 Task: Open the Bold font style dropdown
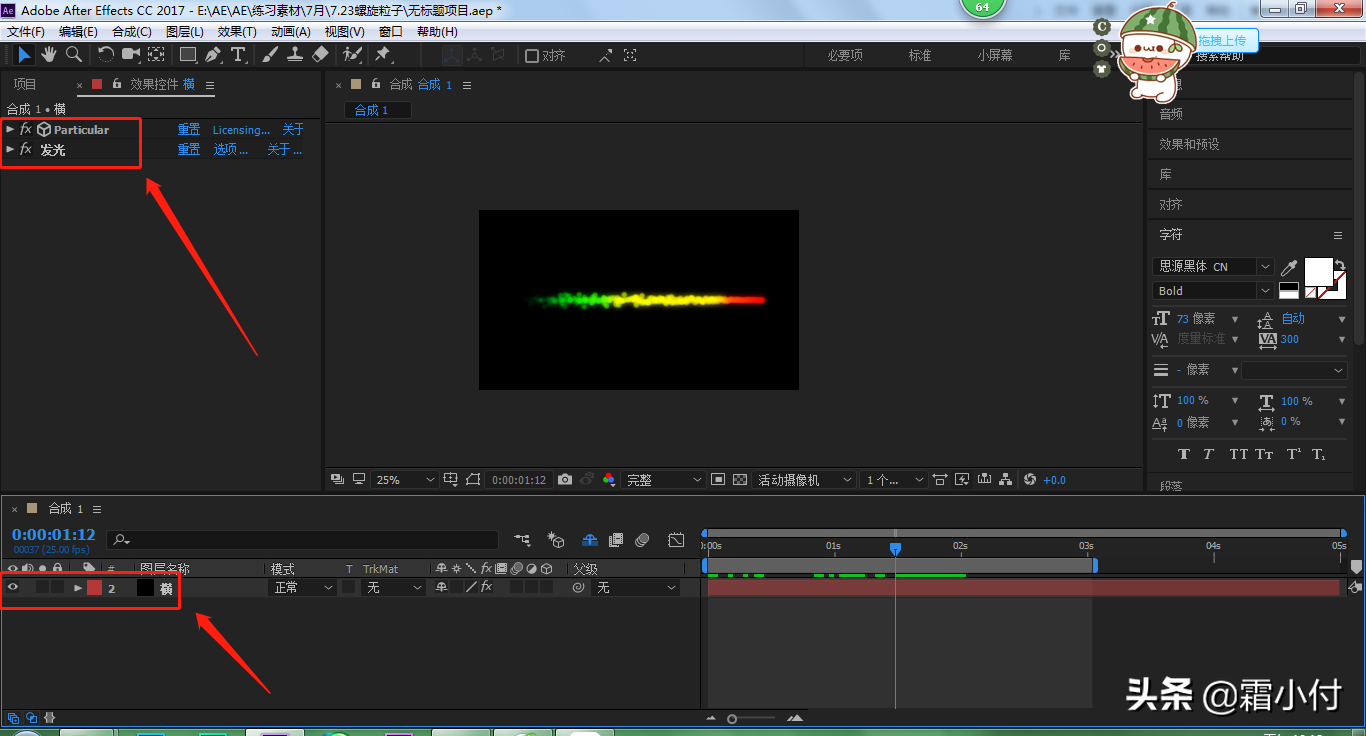tap(1213, 291)
